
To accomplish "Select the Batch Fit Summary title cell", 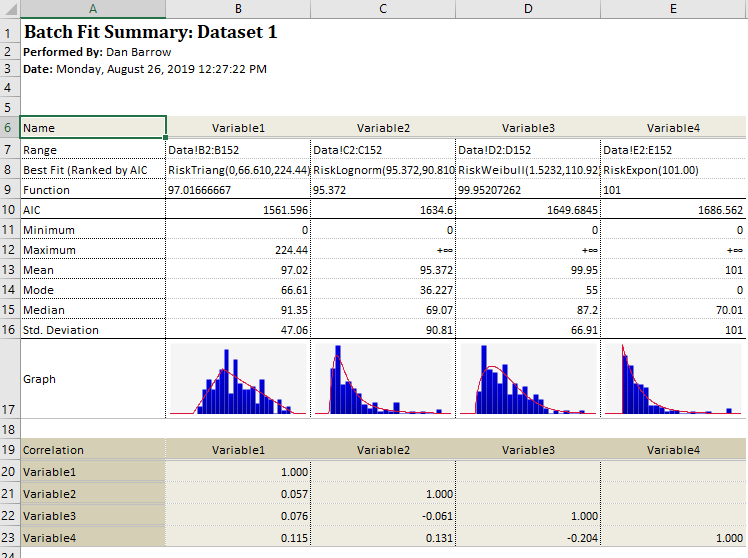I will [x=150, y=32].
